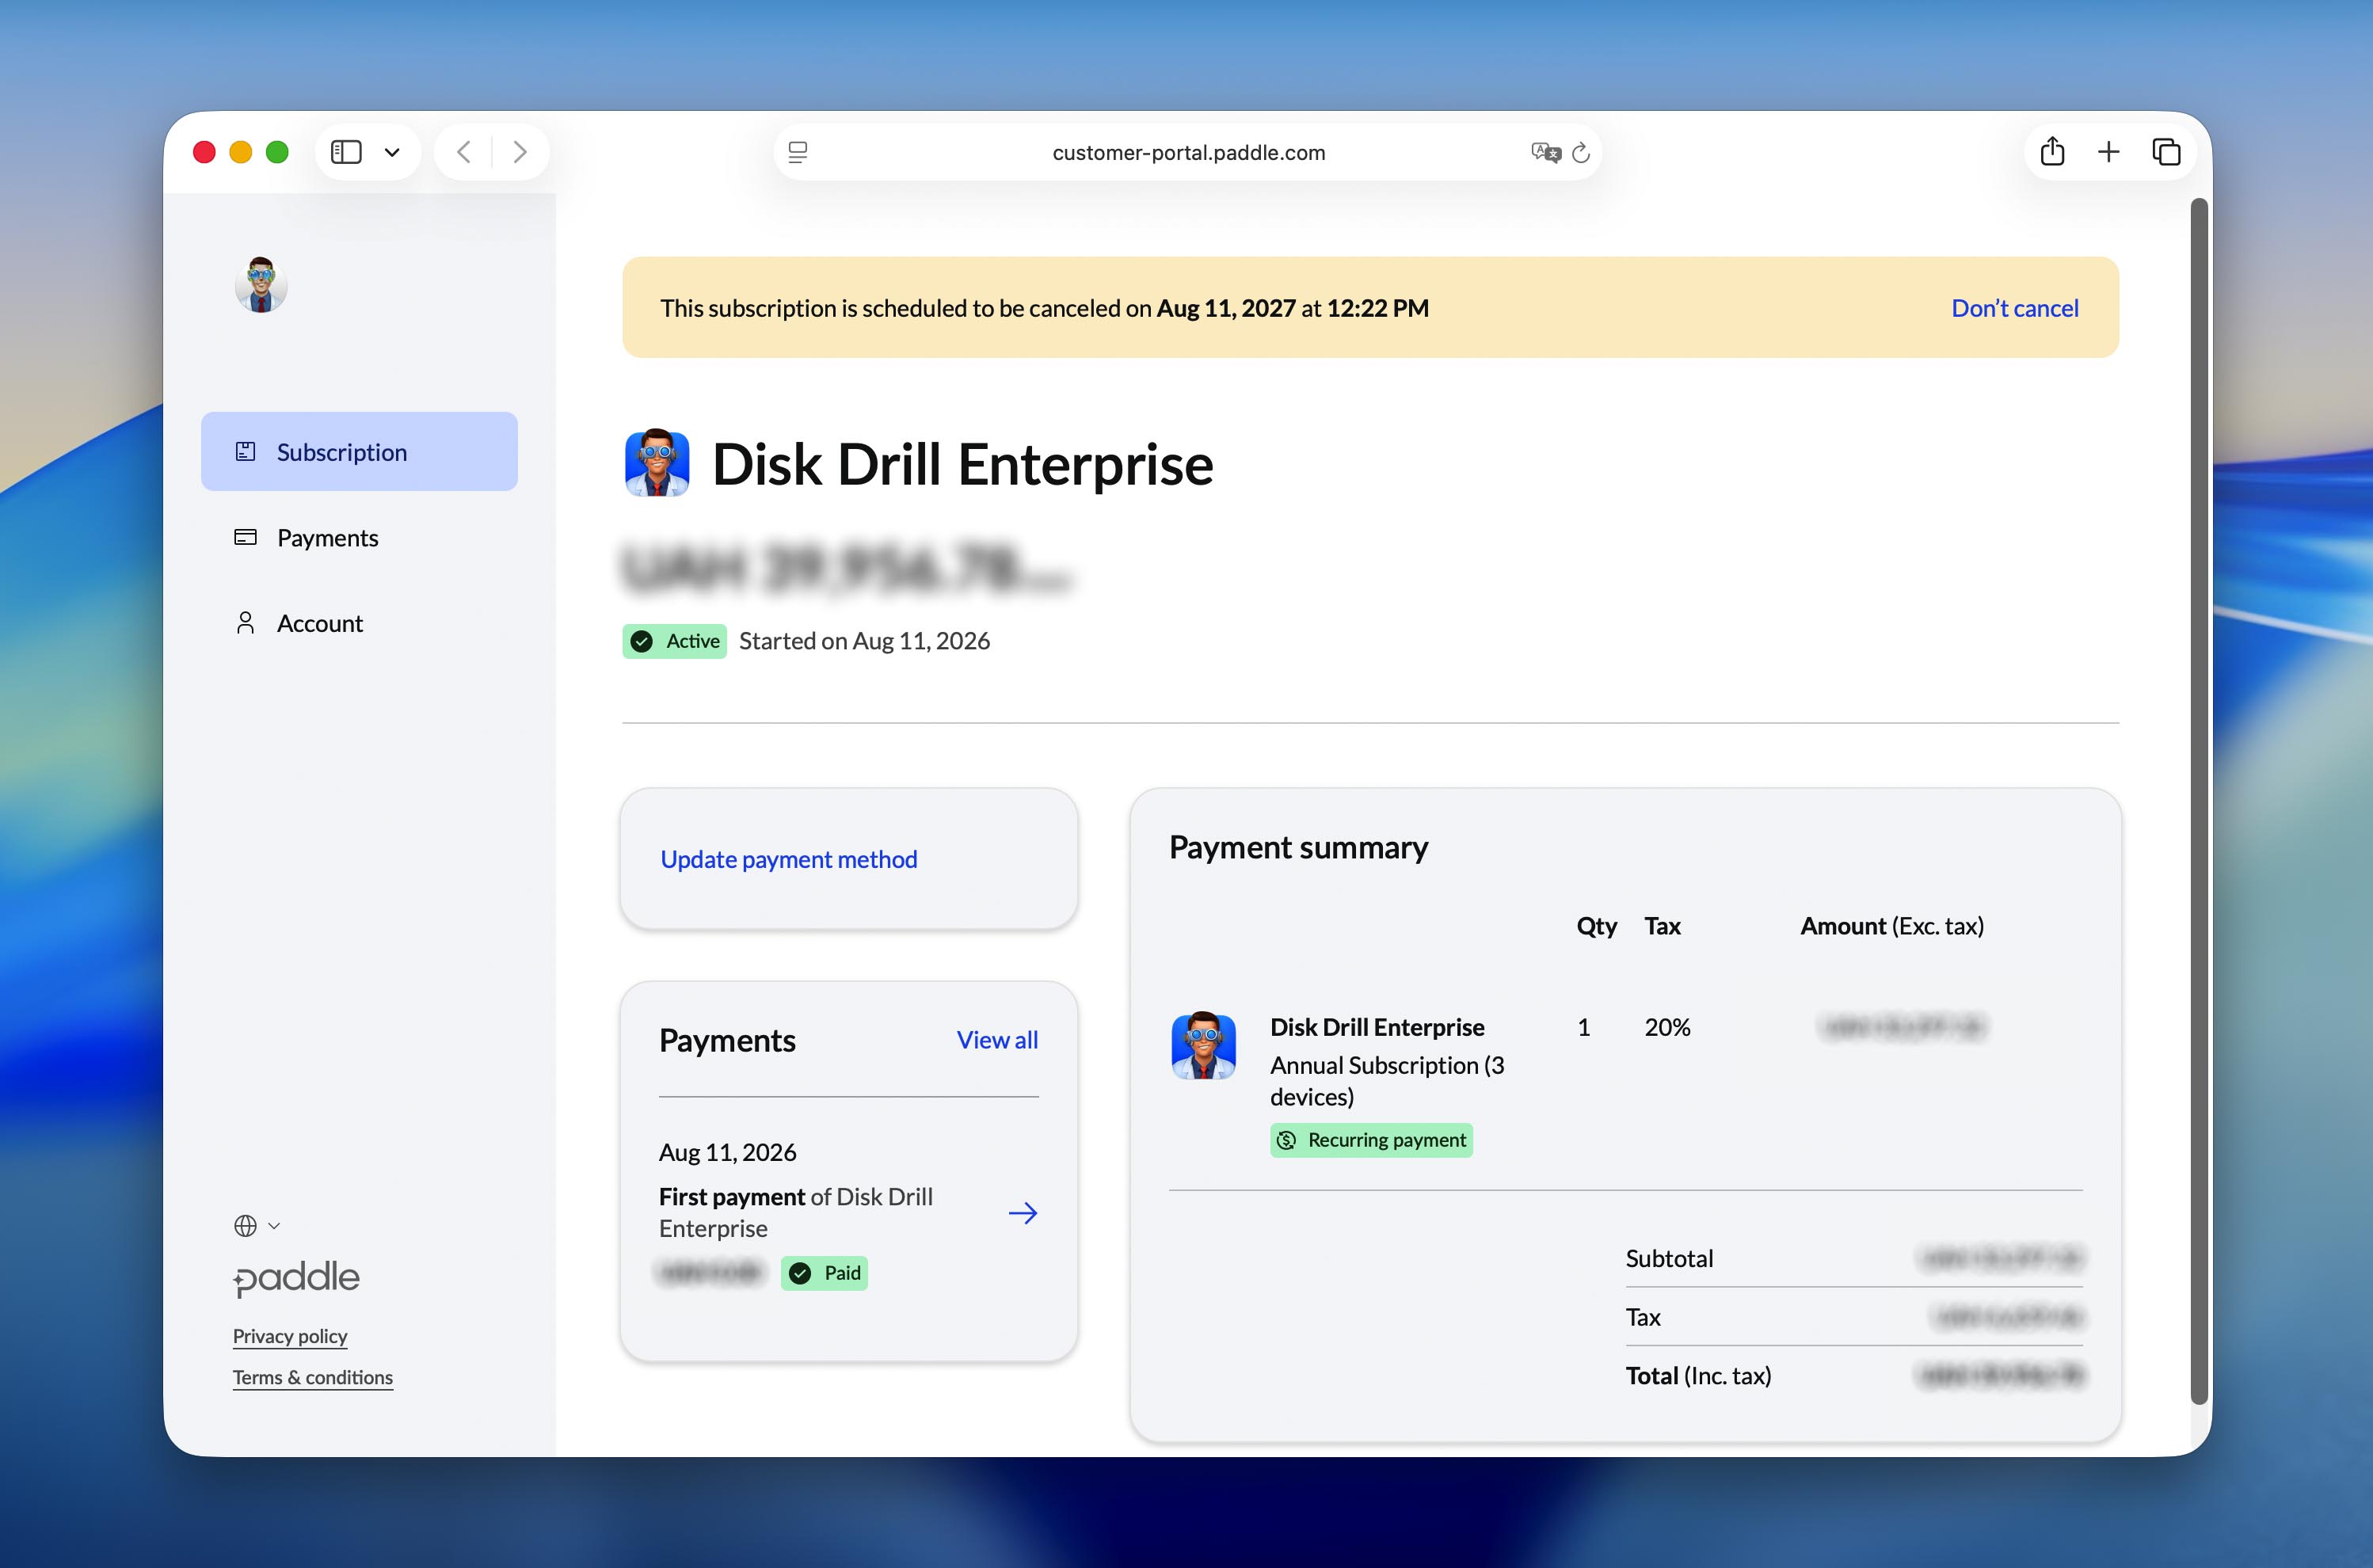Click the Payment summary heading
The width and height of the screenshot is (2373, 1568).
click(1298, 848)
